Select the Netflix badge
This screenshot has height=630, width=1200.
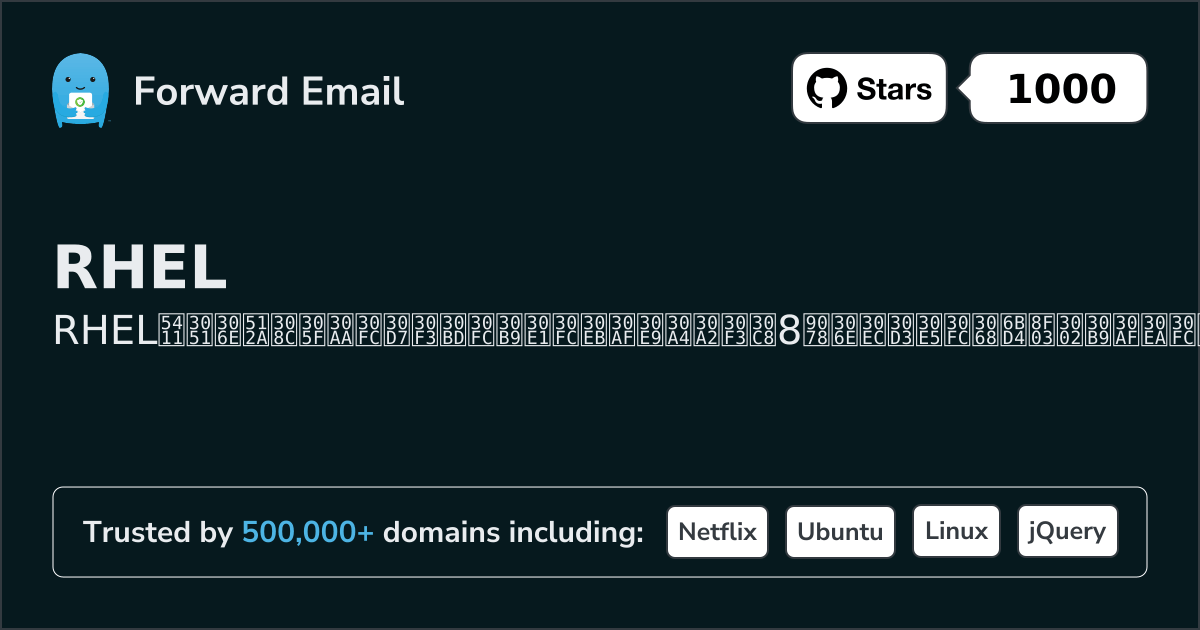coord(717,531)
